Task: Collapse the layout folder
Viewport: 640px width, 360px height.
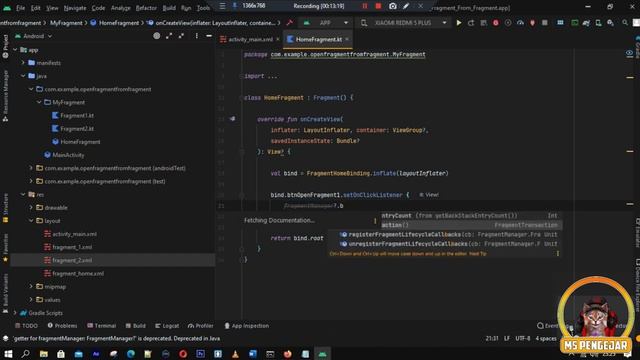Action: [31, 220]
